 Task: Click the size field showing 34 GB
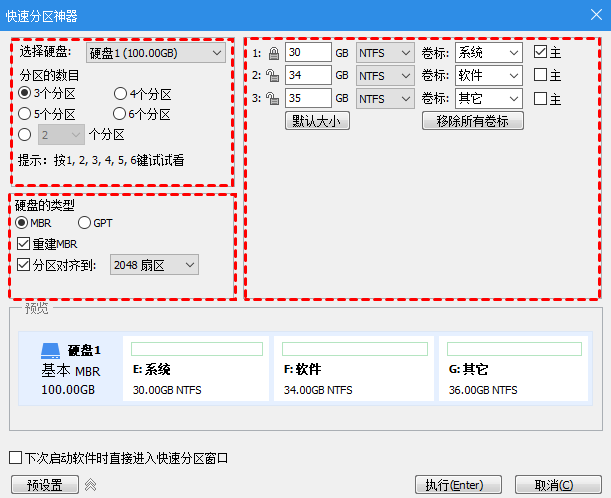click(308, 75)
